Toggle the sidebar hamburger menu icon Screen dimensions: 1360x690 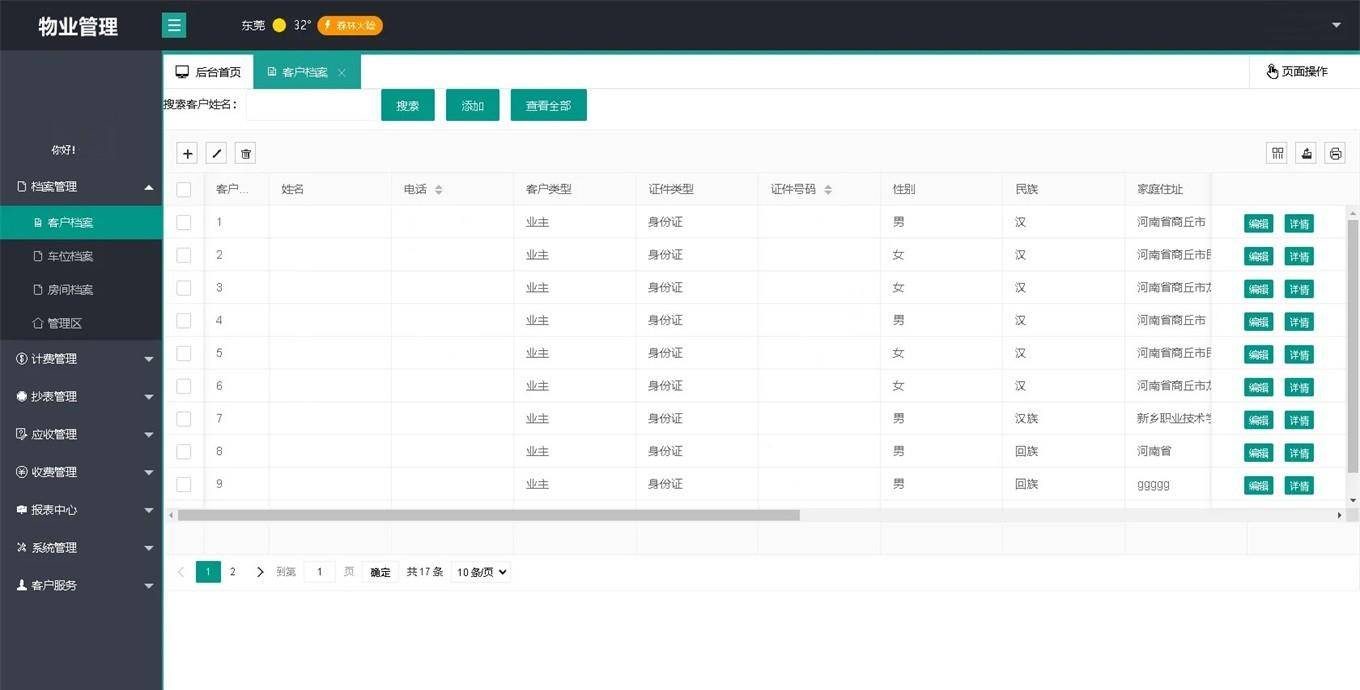174,26
